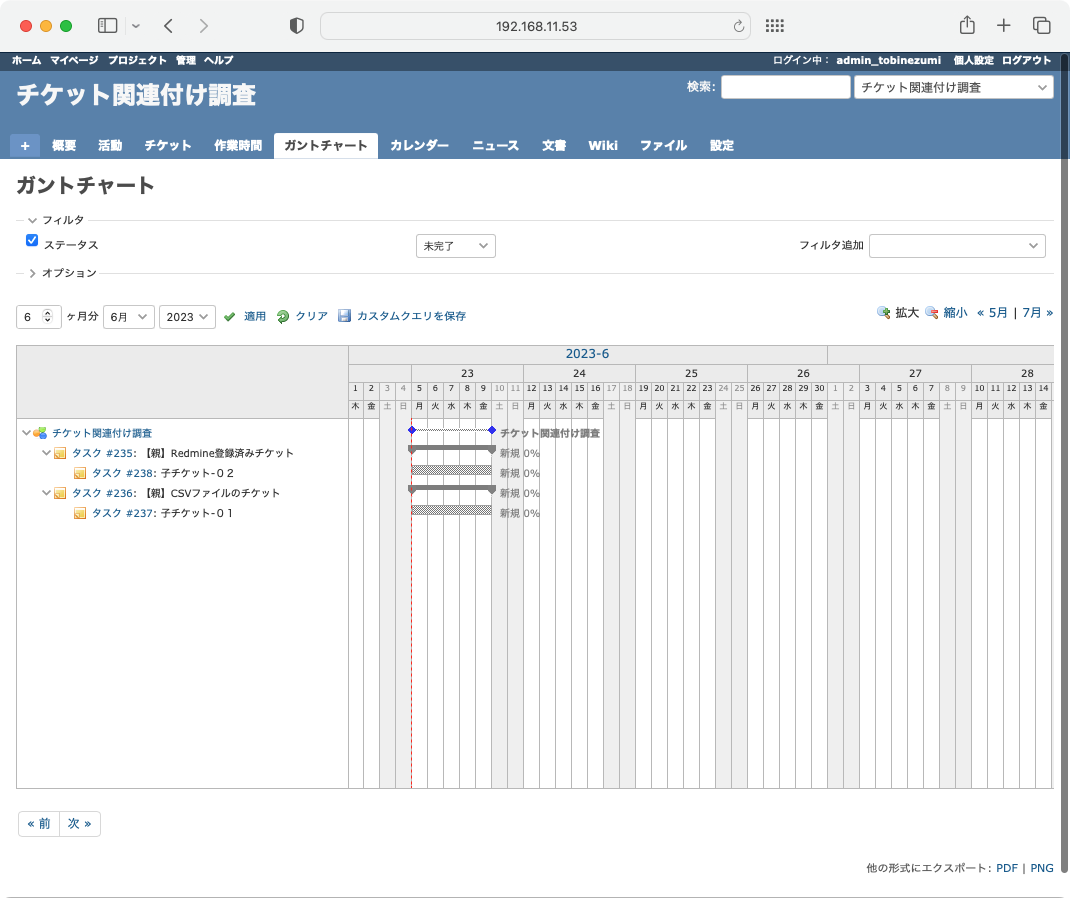Click inside the 検索 search field
Viewport: 1070px width, 898px height.
[x=785, y=87]
